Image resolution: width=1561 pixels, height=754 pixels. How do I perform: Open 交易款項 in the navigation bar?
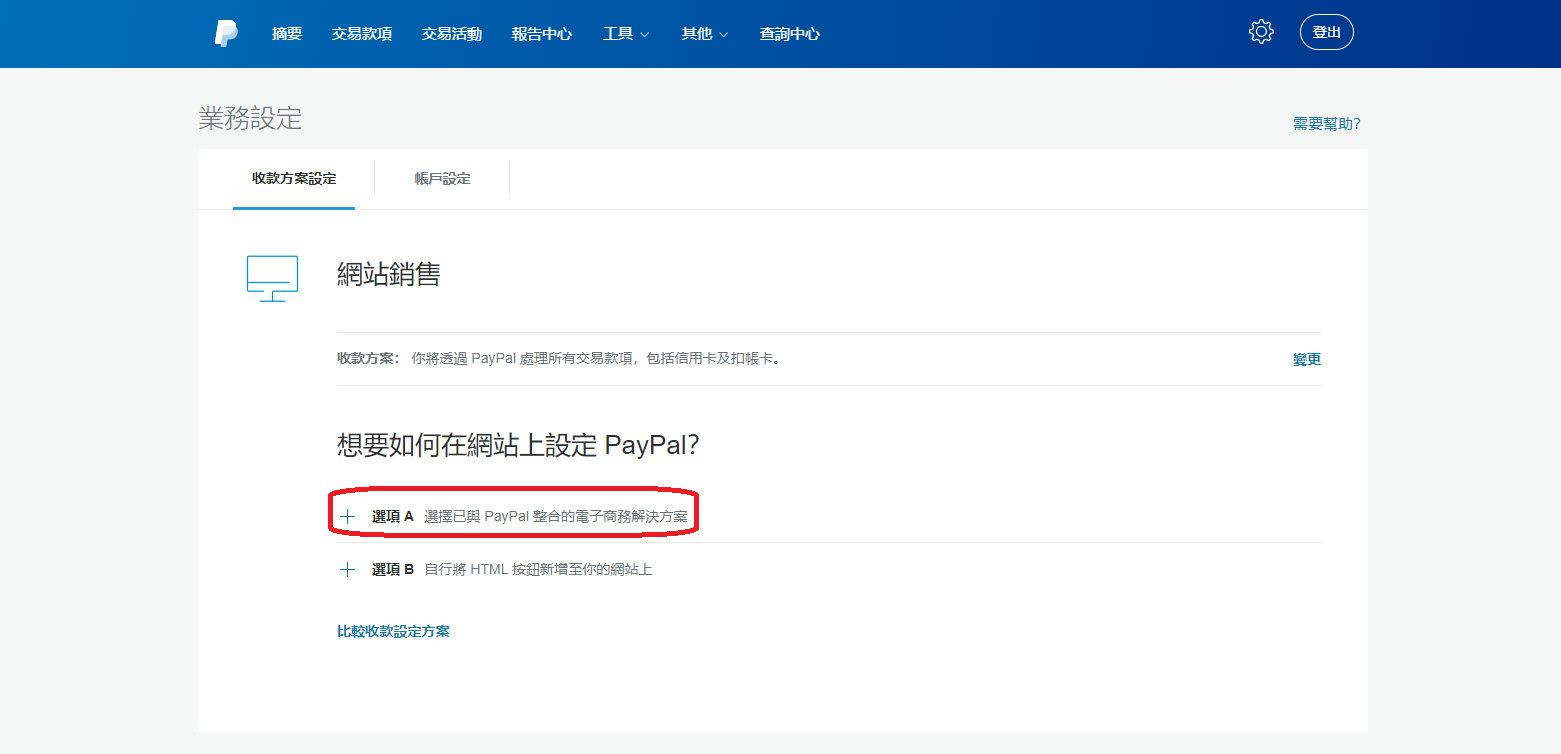click(x=362, y=34)
